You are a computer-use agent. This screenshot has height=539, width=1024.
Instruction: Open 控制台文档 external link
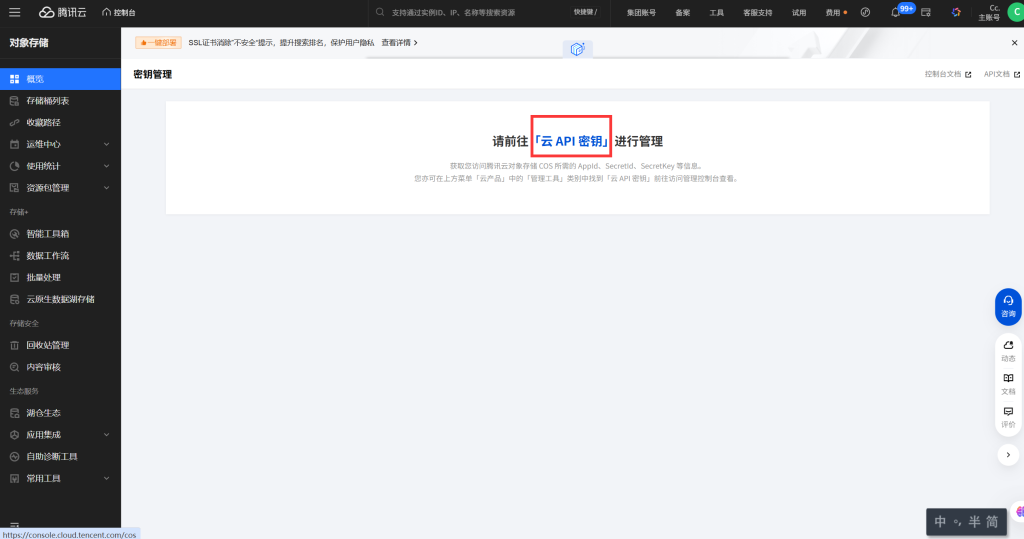(x=948, y=74)
